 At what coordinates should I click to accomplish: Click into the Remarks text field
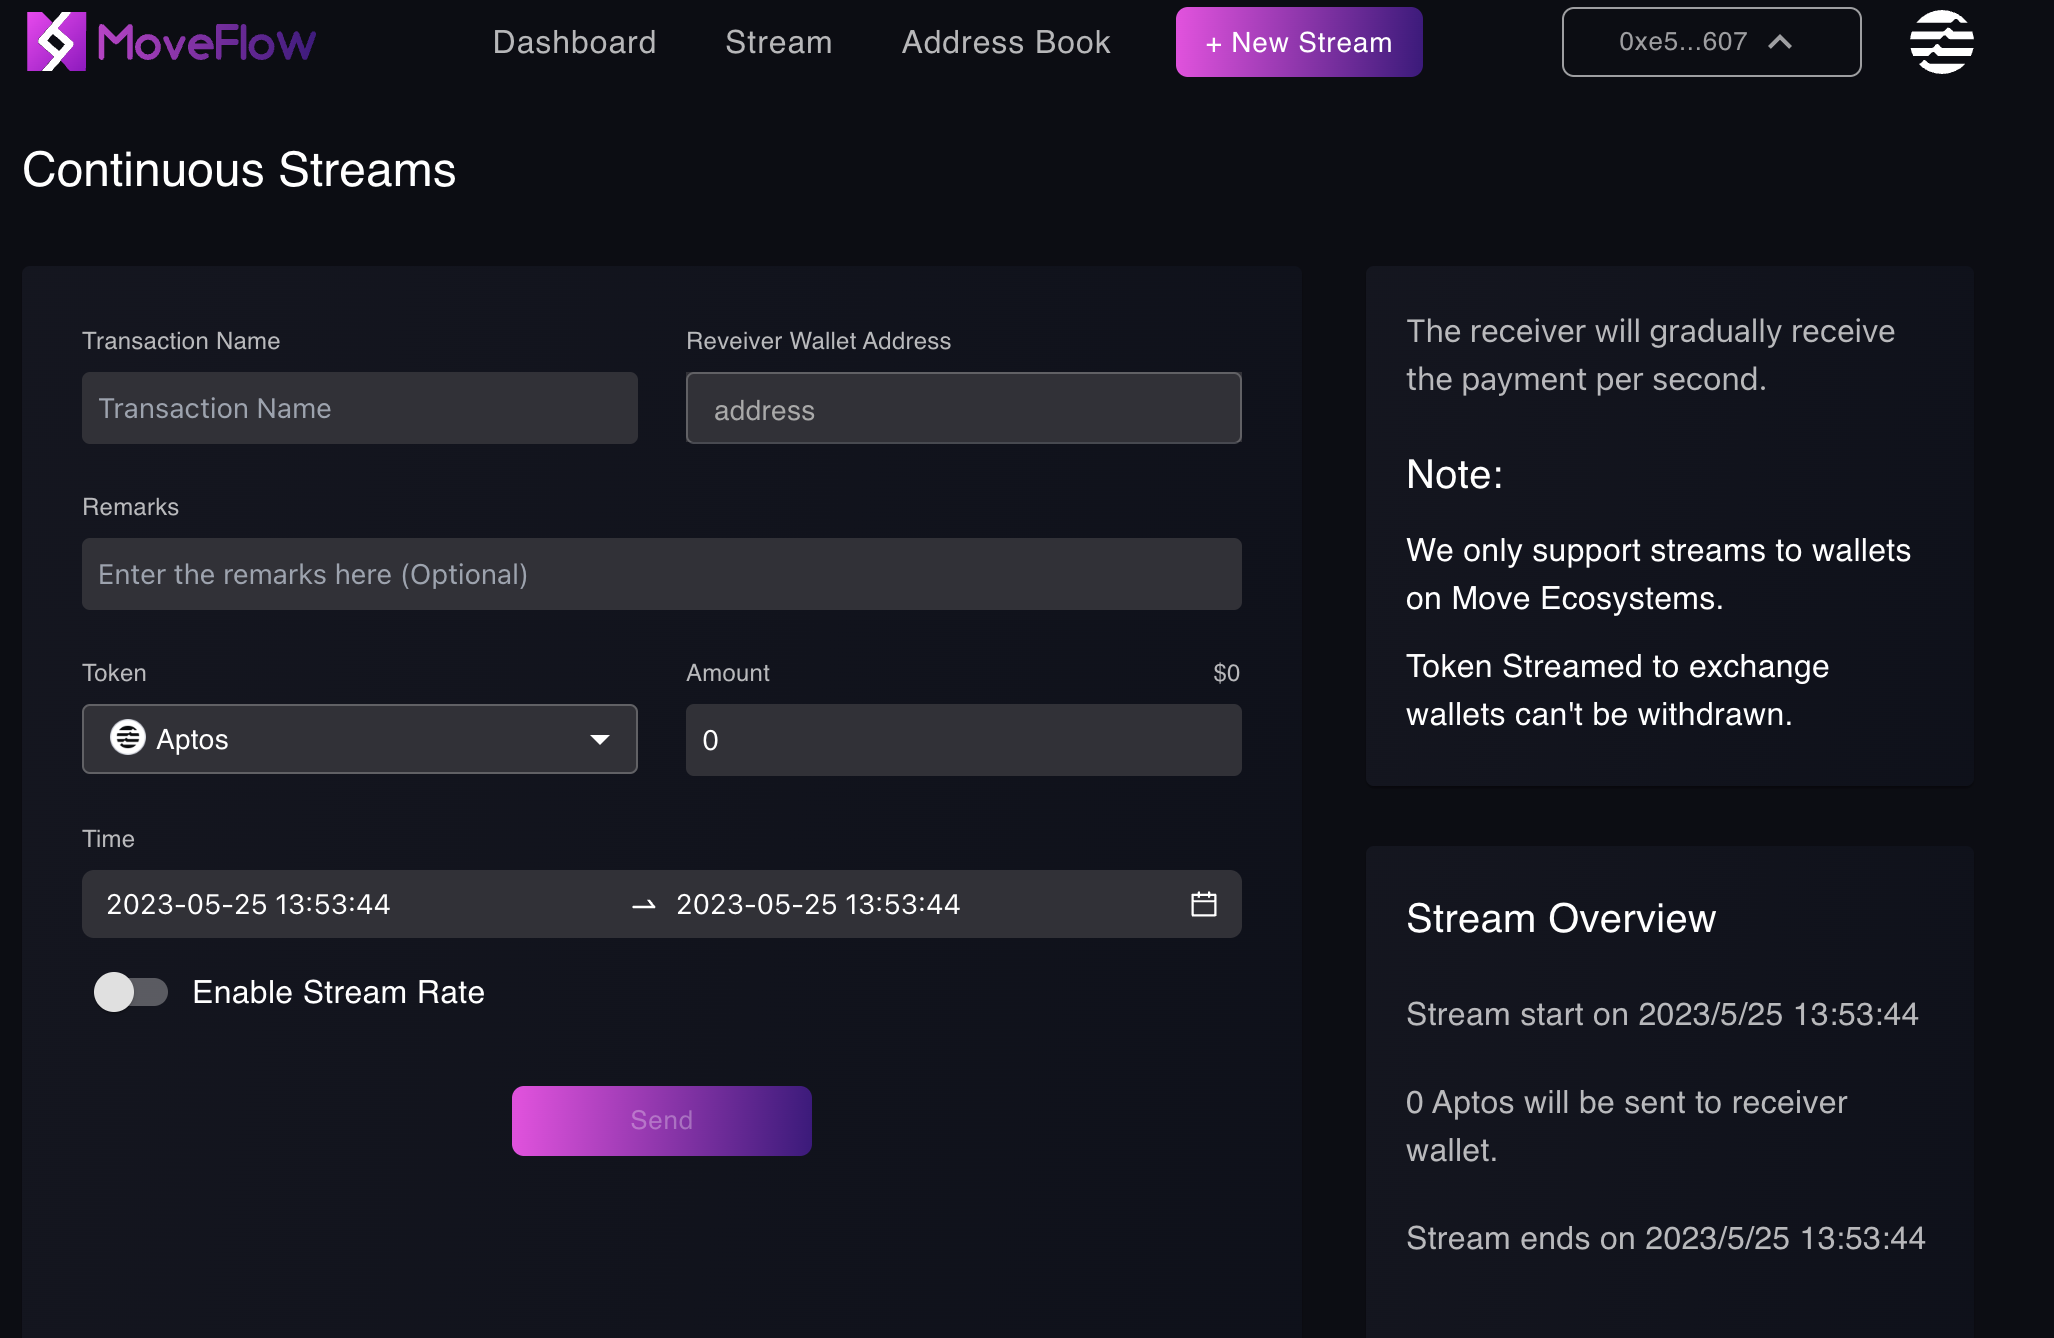tap(661, 574)
